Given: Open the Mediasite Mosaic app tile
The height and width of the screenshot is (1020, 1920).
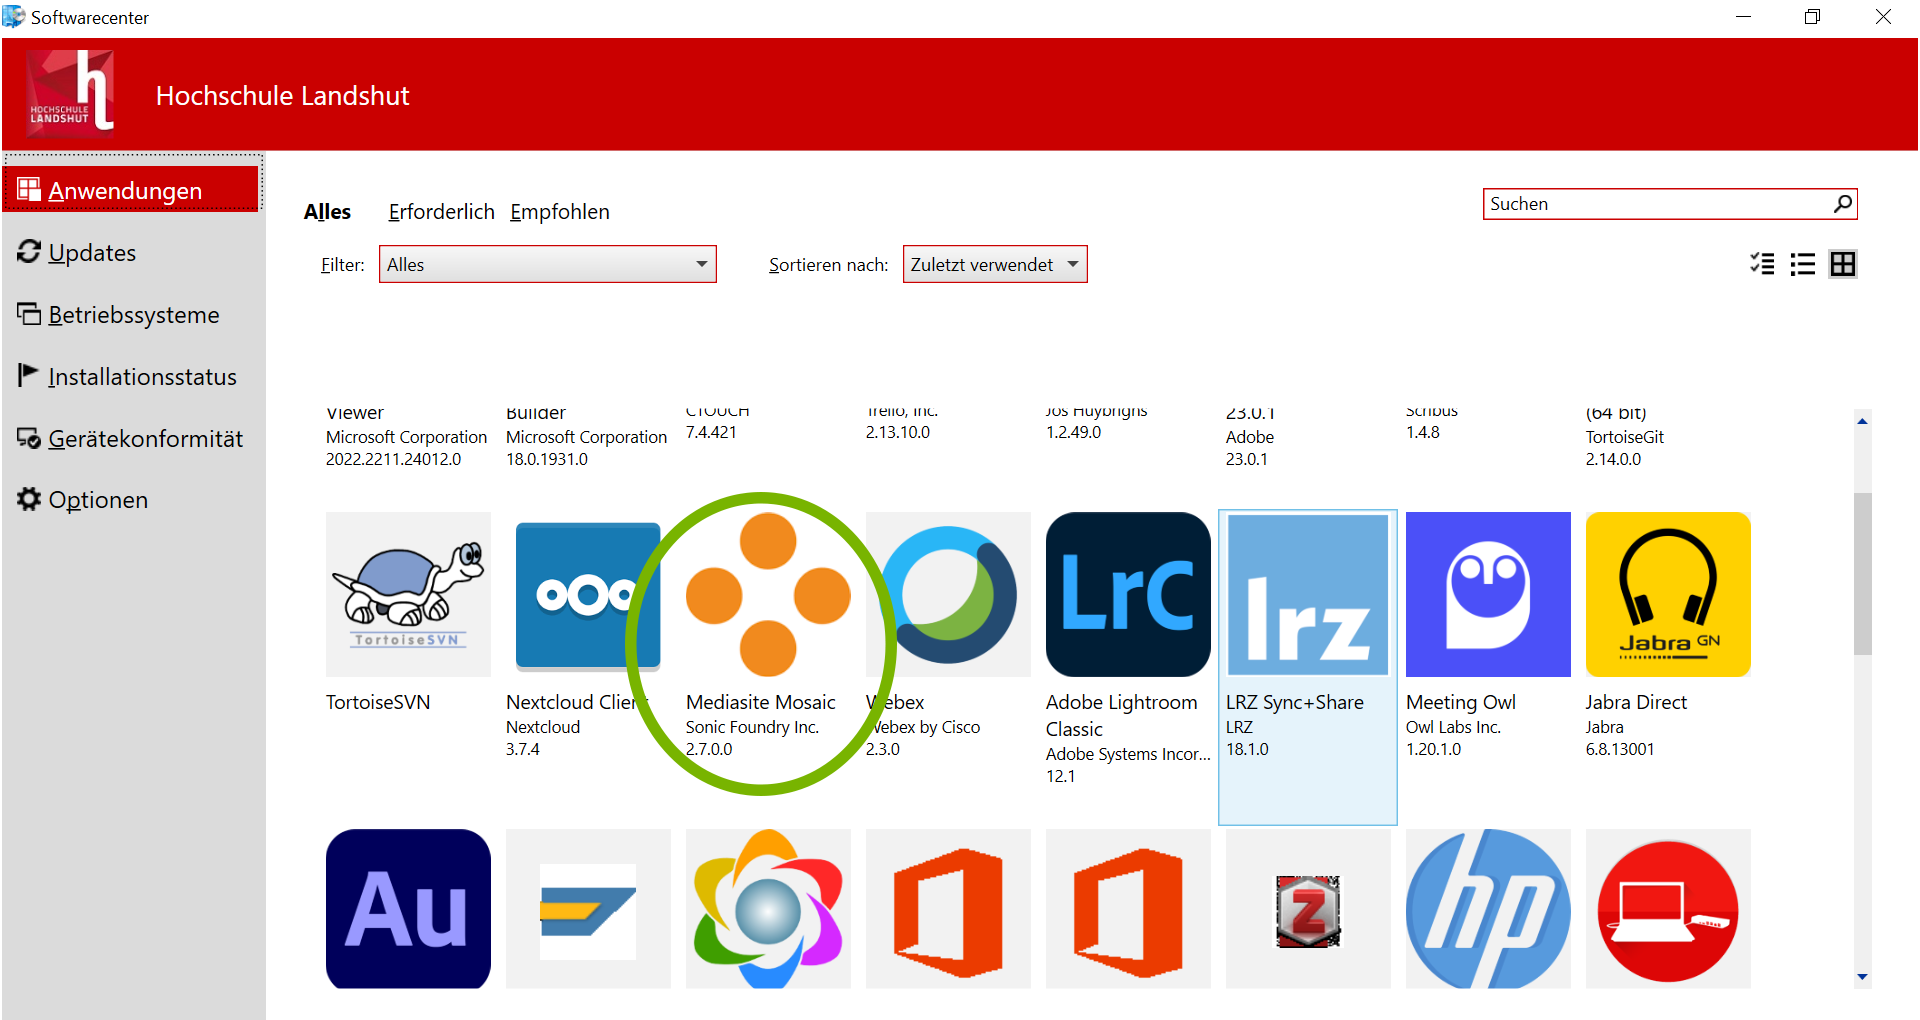Looking at the screenshot, I should 767,594.
